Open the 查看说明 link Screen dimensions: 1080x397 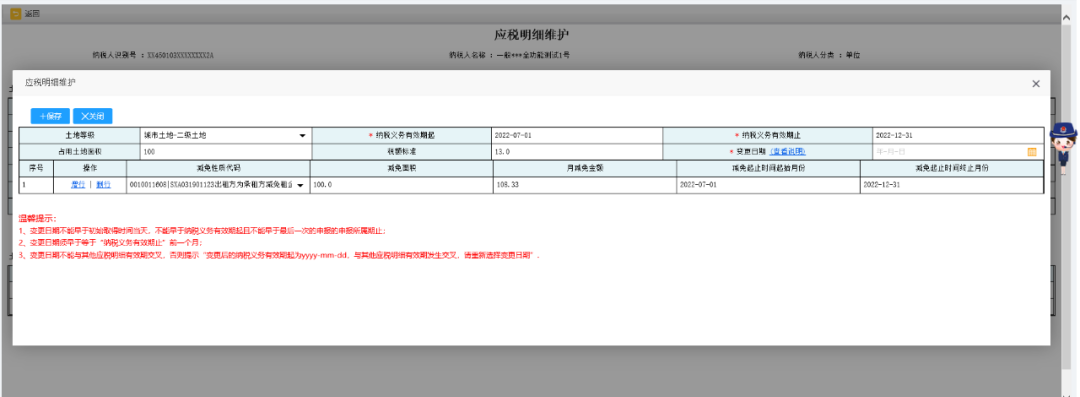point(787,152)
